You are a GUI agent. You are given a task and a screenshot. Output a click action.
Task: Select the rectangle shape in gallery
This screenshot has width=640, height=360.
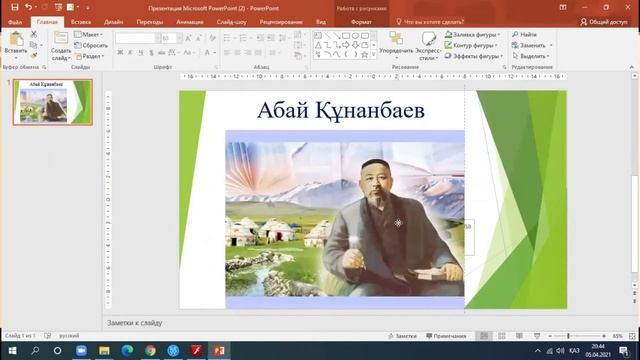tap(346, 36)
